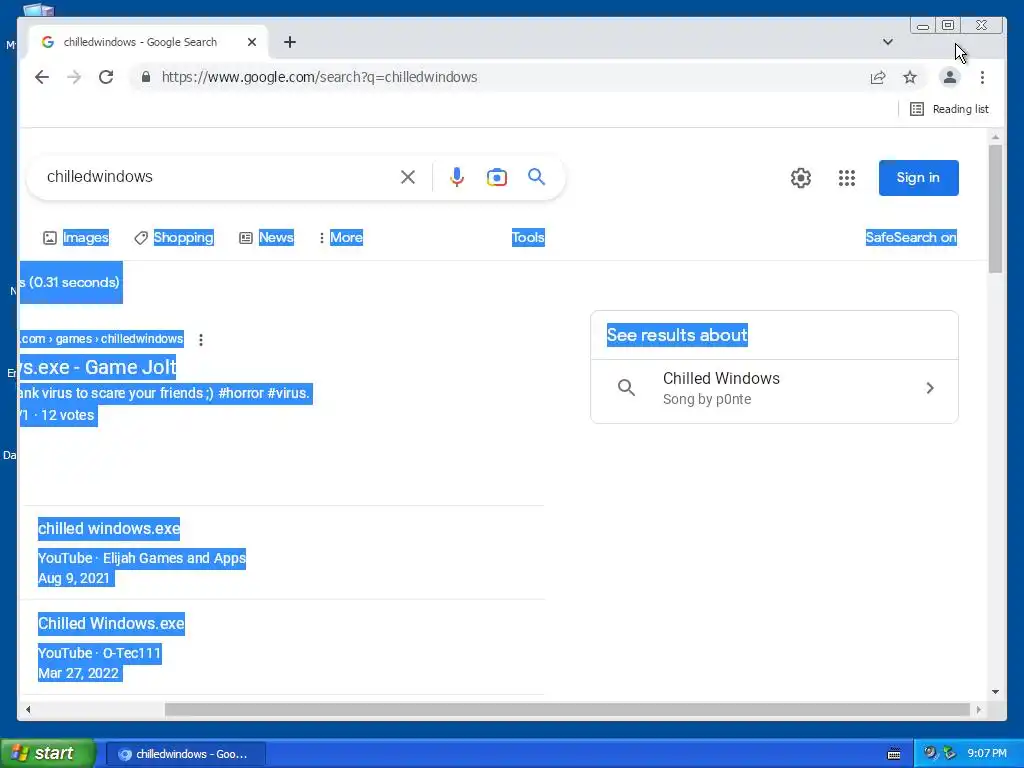
Task: Click the address bar URL
Action: (x=319, y=77)
